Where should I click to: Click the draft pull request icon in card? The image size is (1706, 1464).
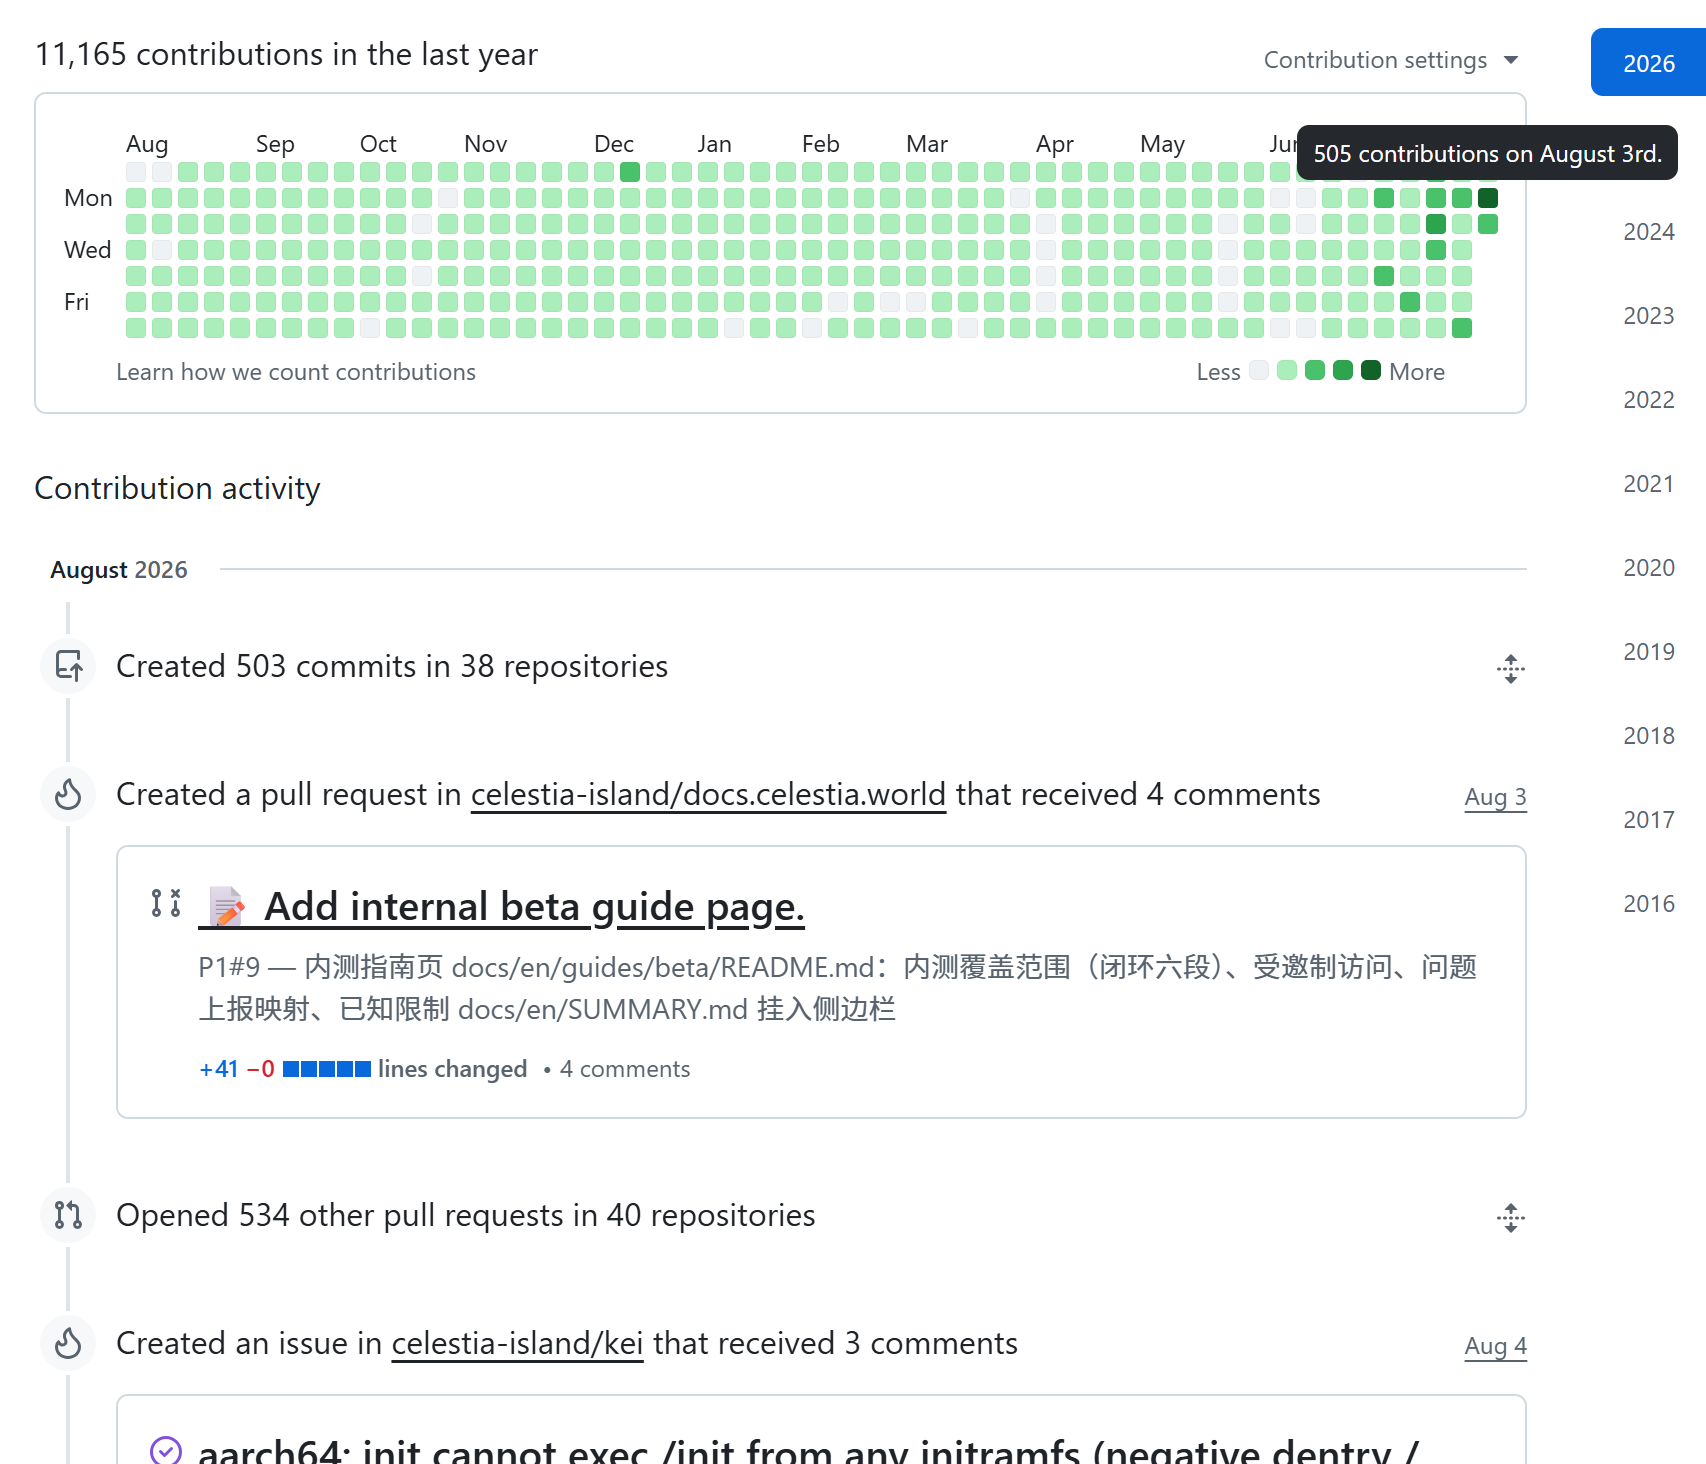166,903
